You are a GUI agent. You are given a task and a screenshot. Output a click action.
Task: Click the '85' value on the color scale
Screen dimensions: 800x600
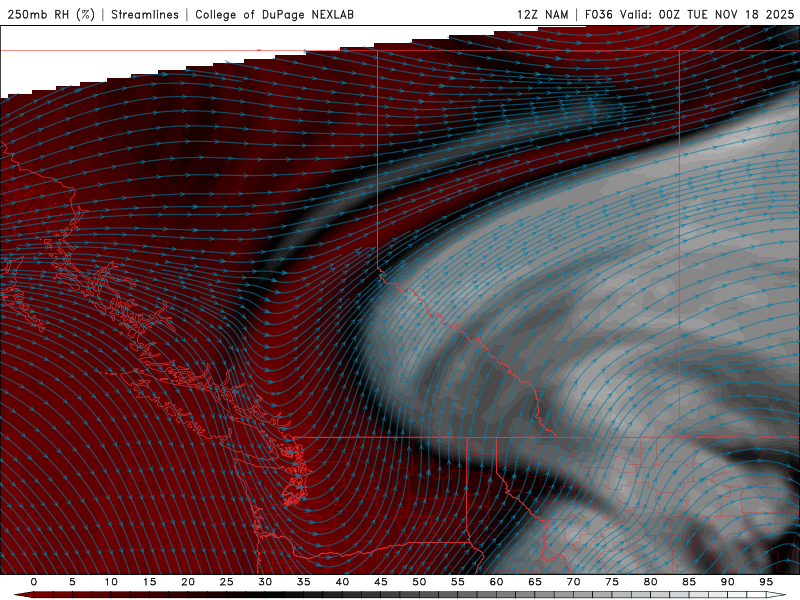pos(689,582)
